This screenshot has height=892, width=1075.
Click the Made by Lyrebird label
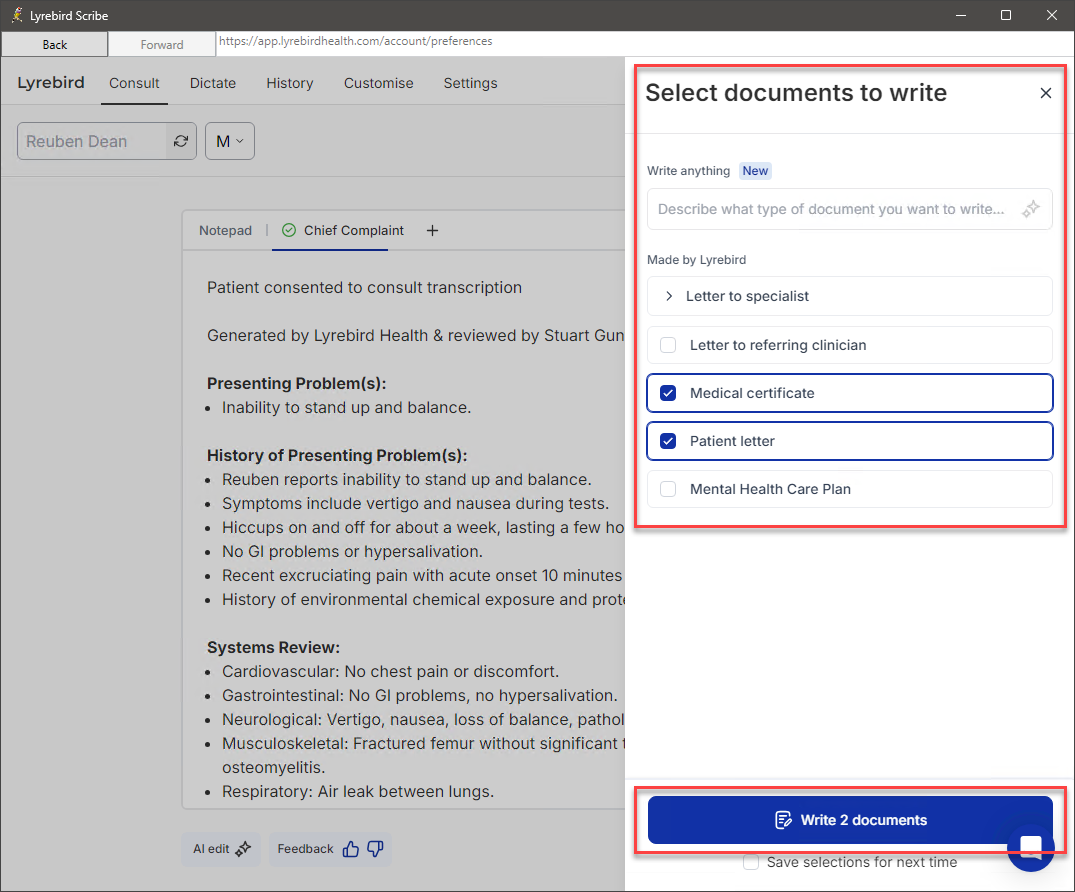pyautogui.click(x=697, y=260)
